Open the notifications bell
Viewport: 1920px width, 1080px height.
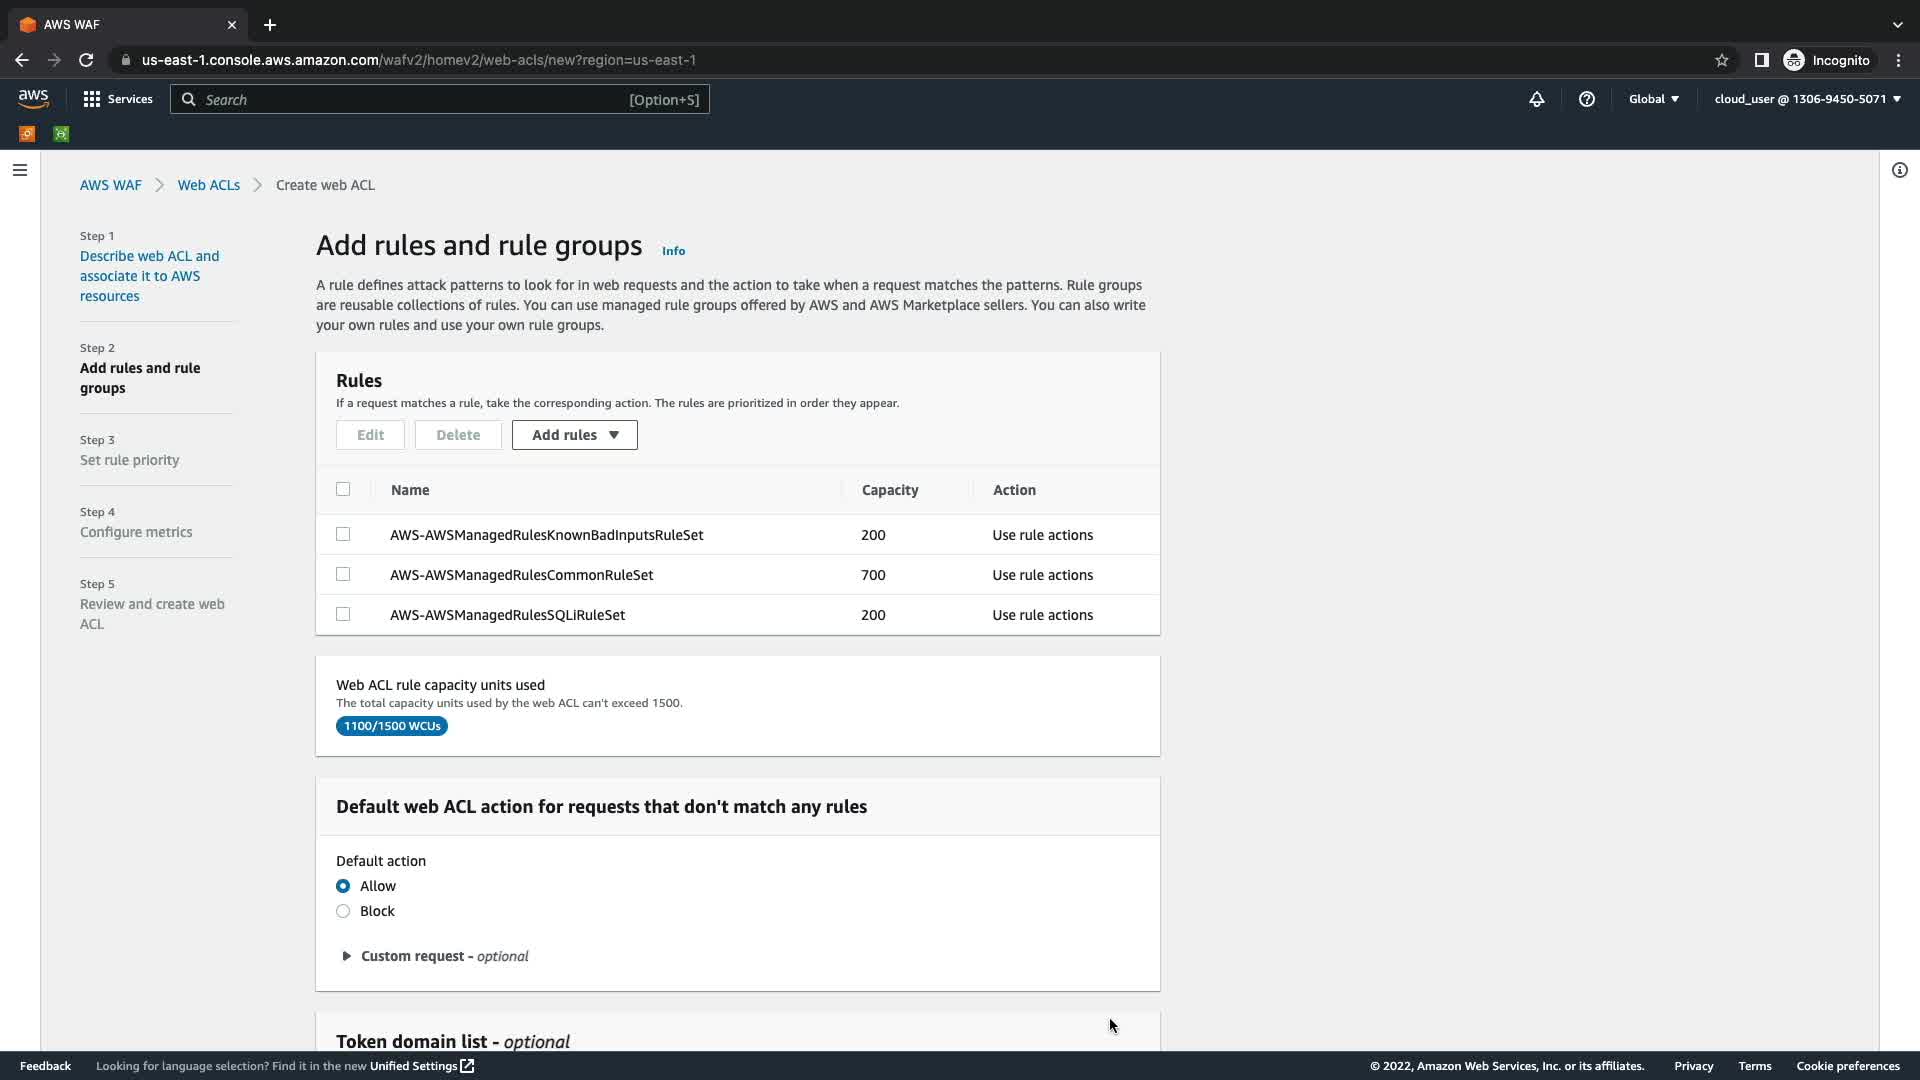(1536, 99)
